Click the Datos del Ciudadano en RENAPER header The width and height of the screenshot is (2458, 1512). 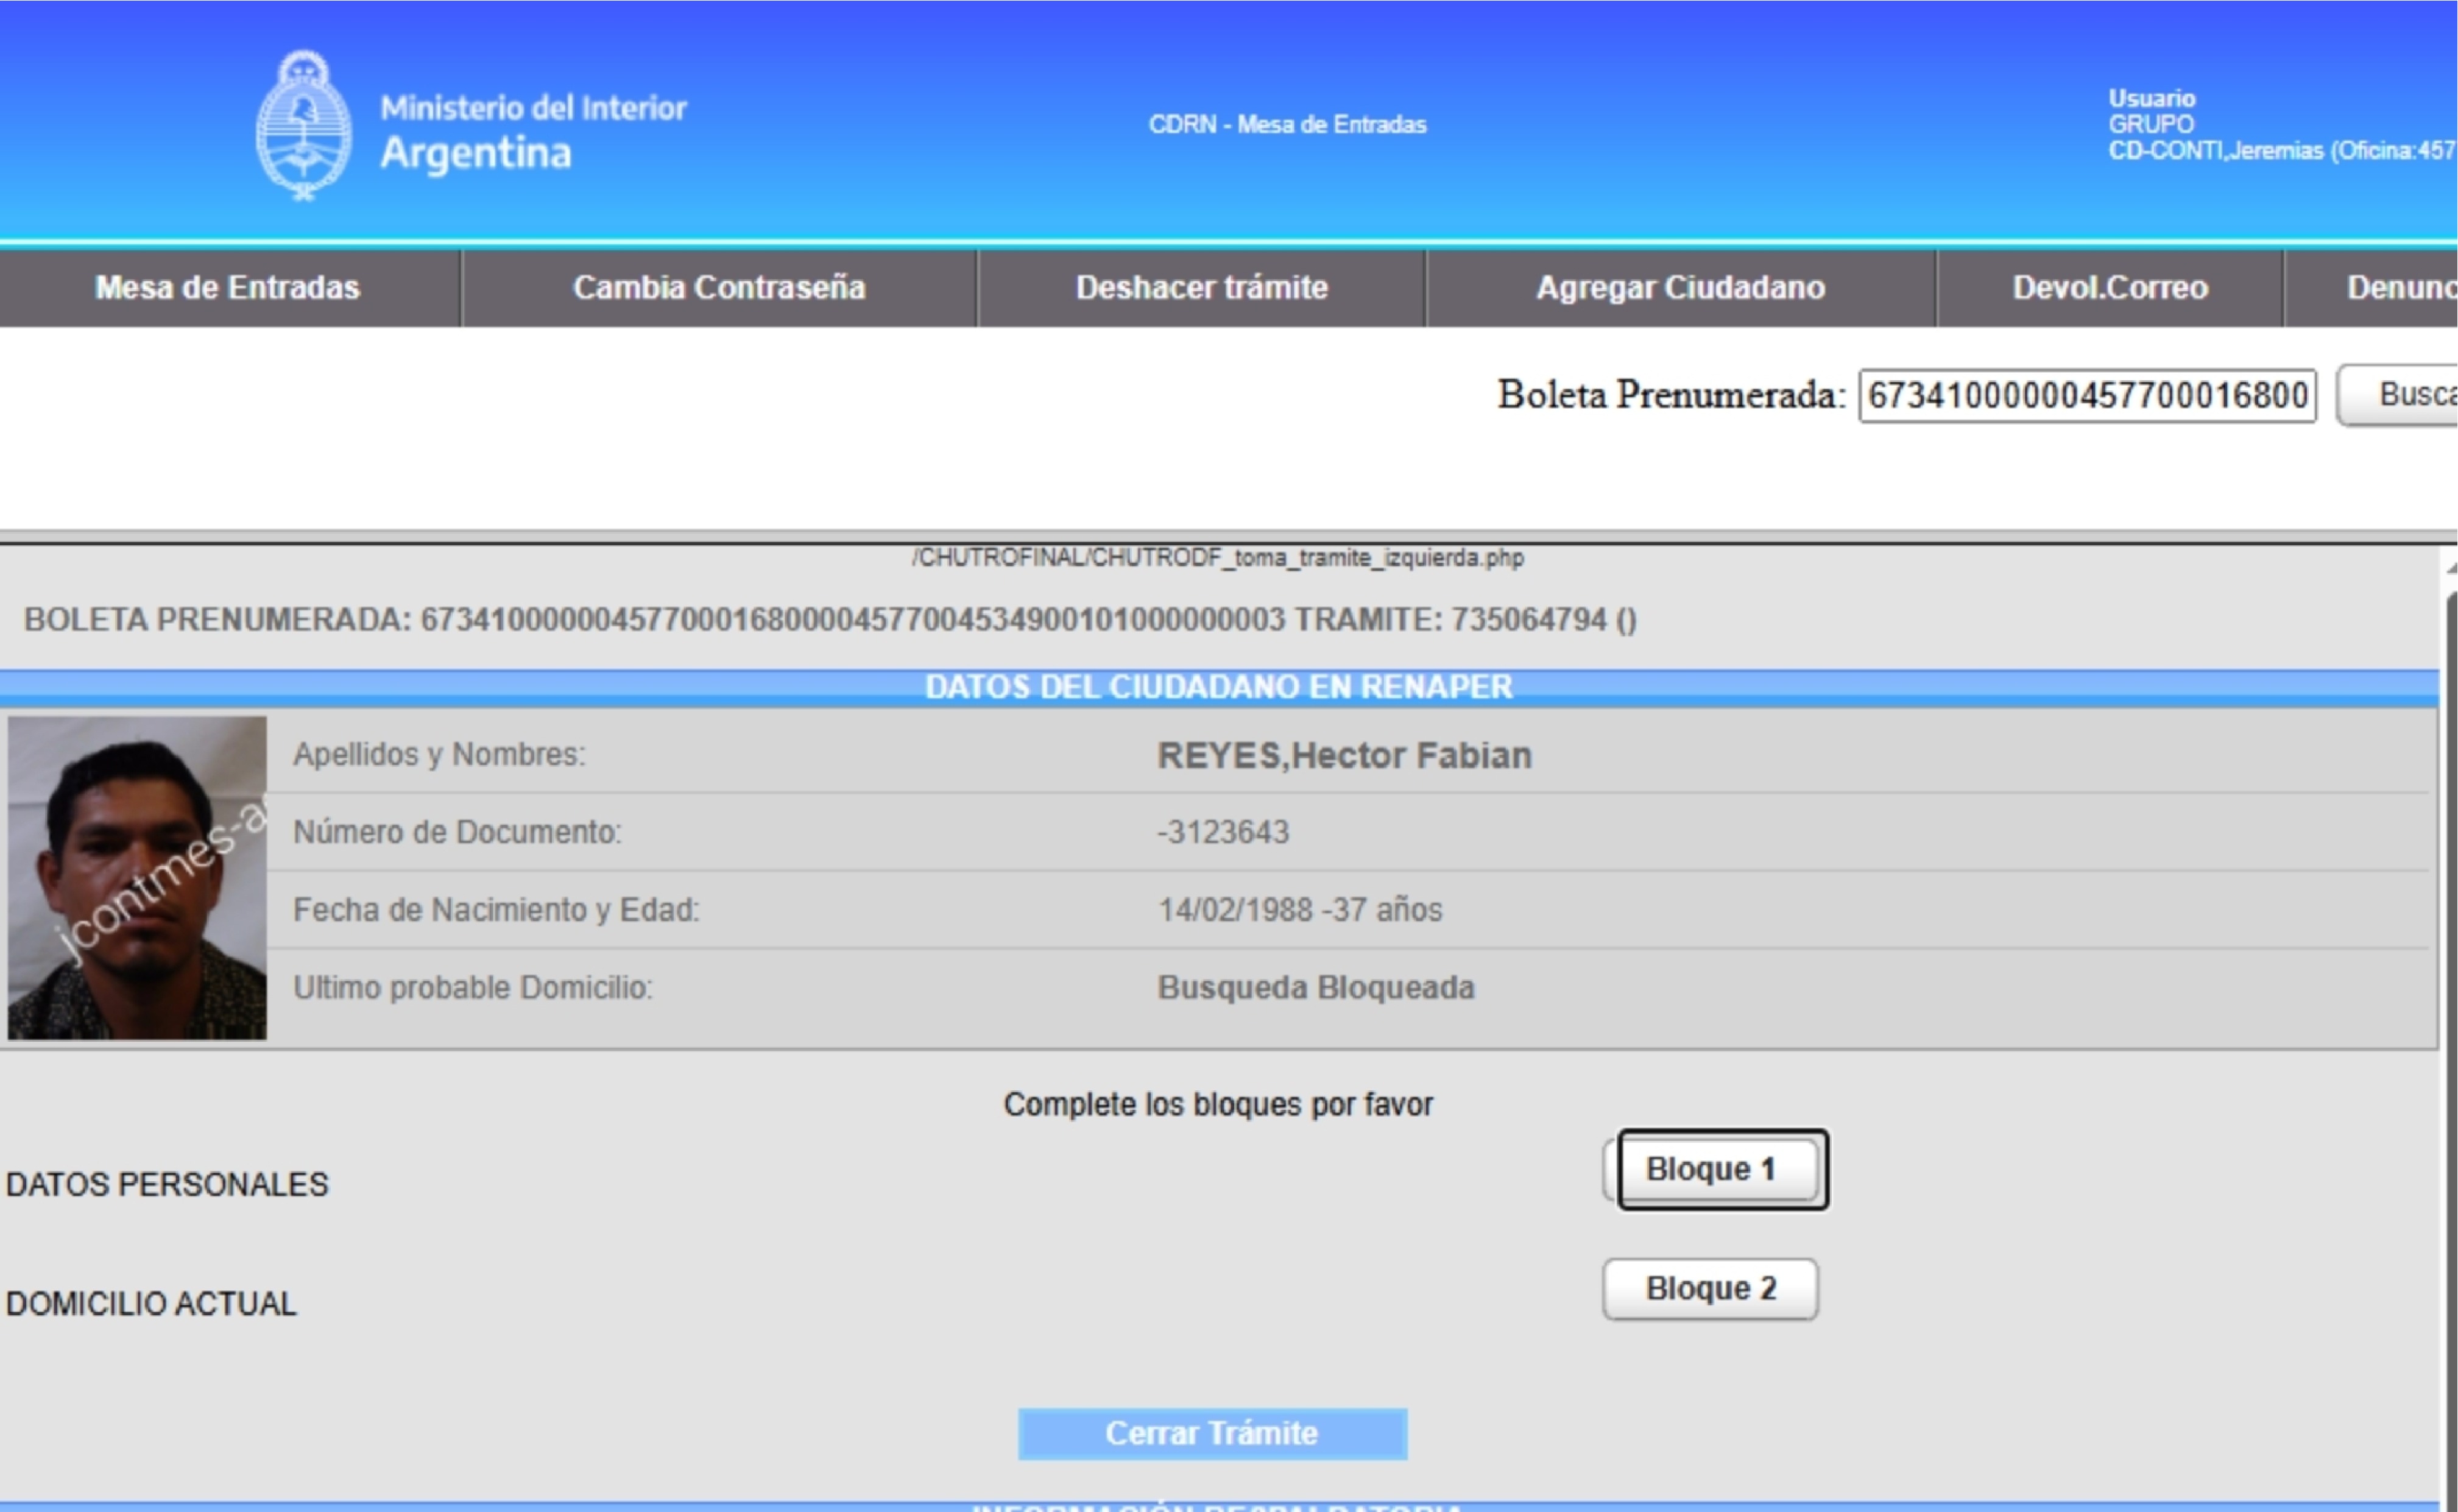coord(1218,687)
